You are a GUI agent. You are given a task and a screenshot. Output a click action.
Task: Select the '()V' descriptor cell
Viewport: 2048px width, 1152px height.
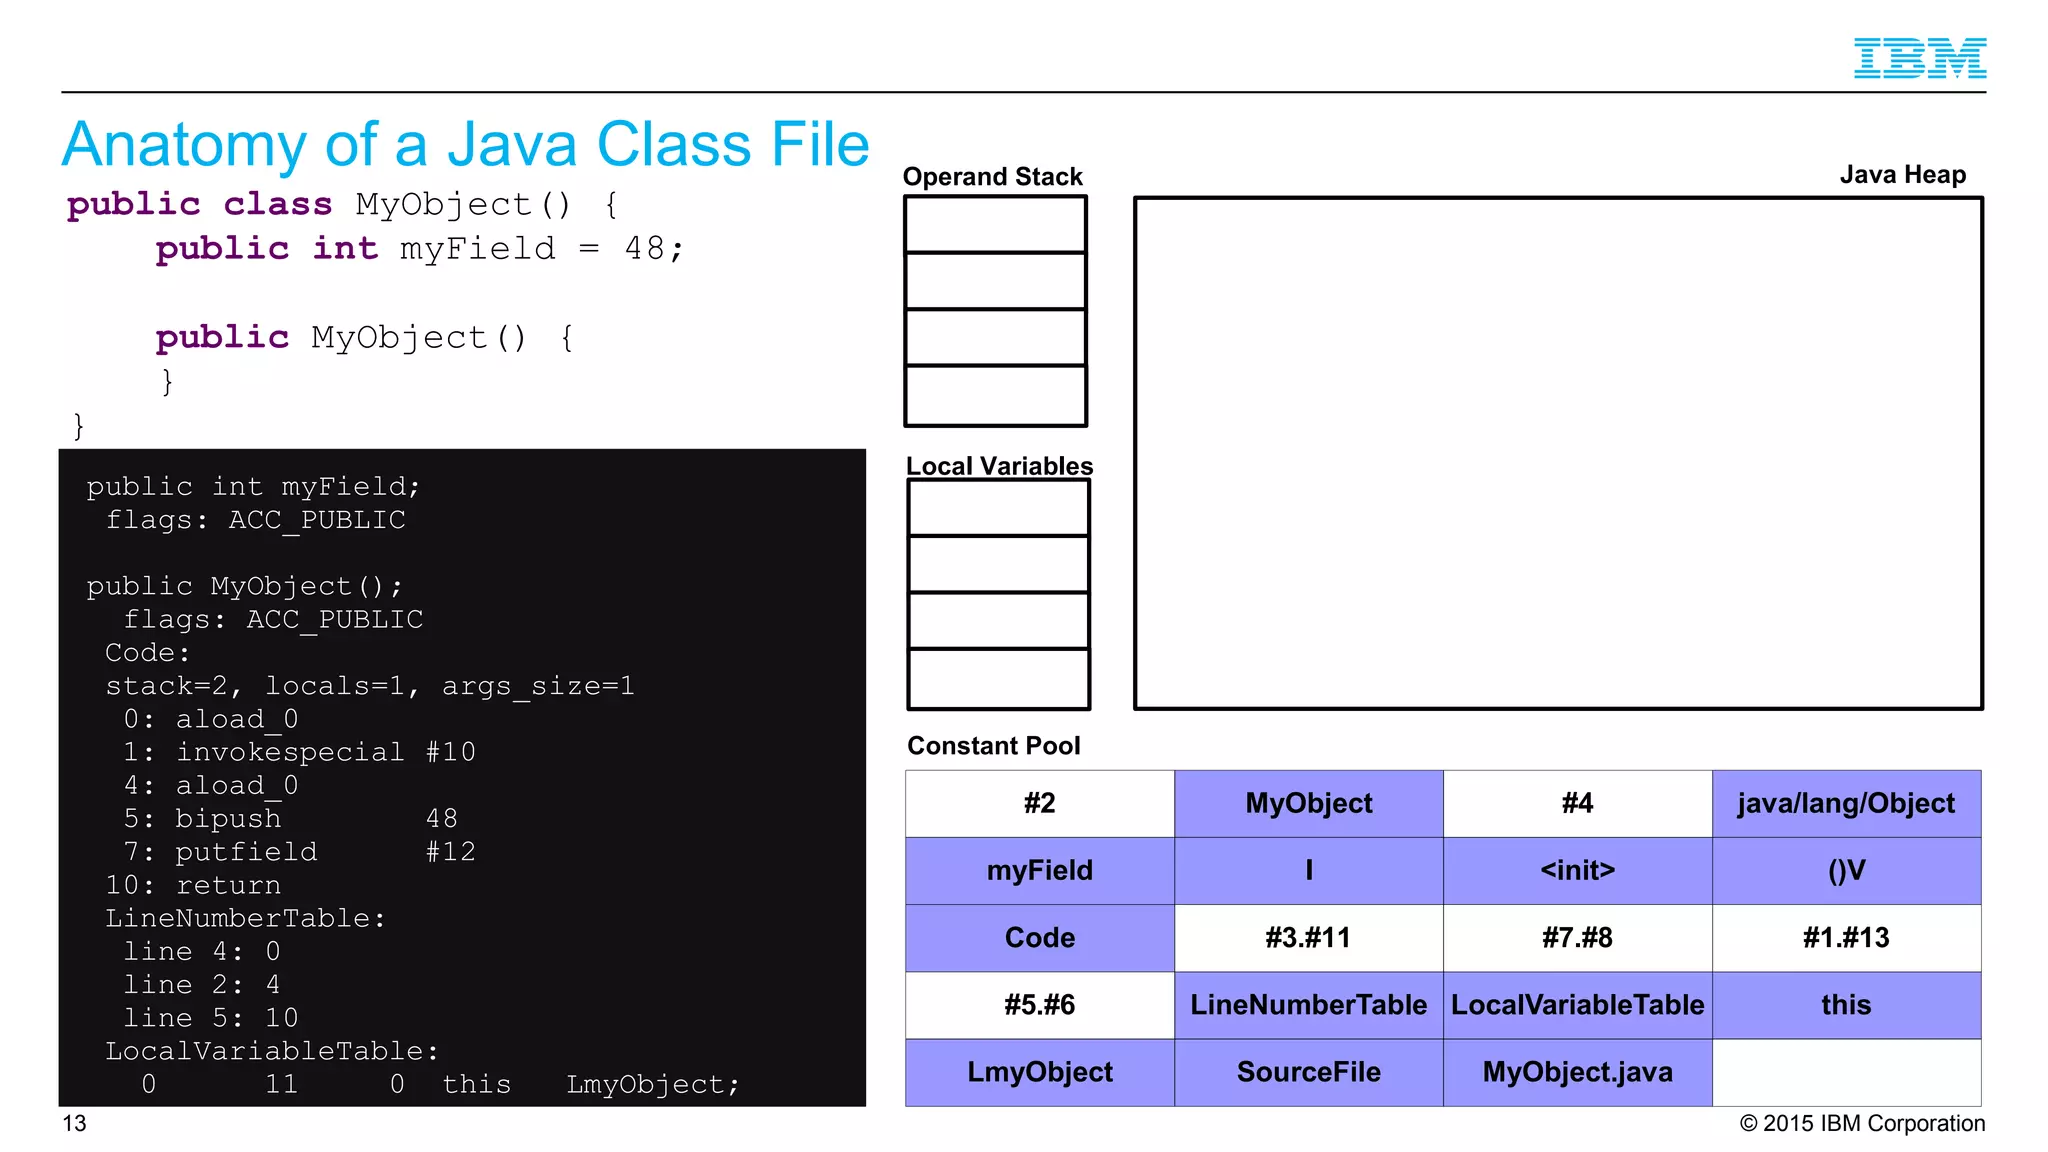[1846, 871]
